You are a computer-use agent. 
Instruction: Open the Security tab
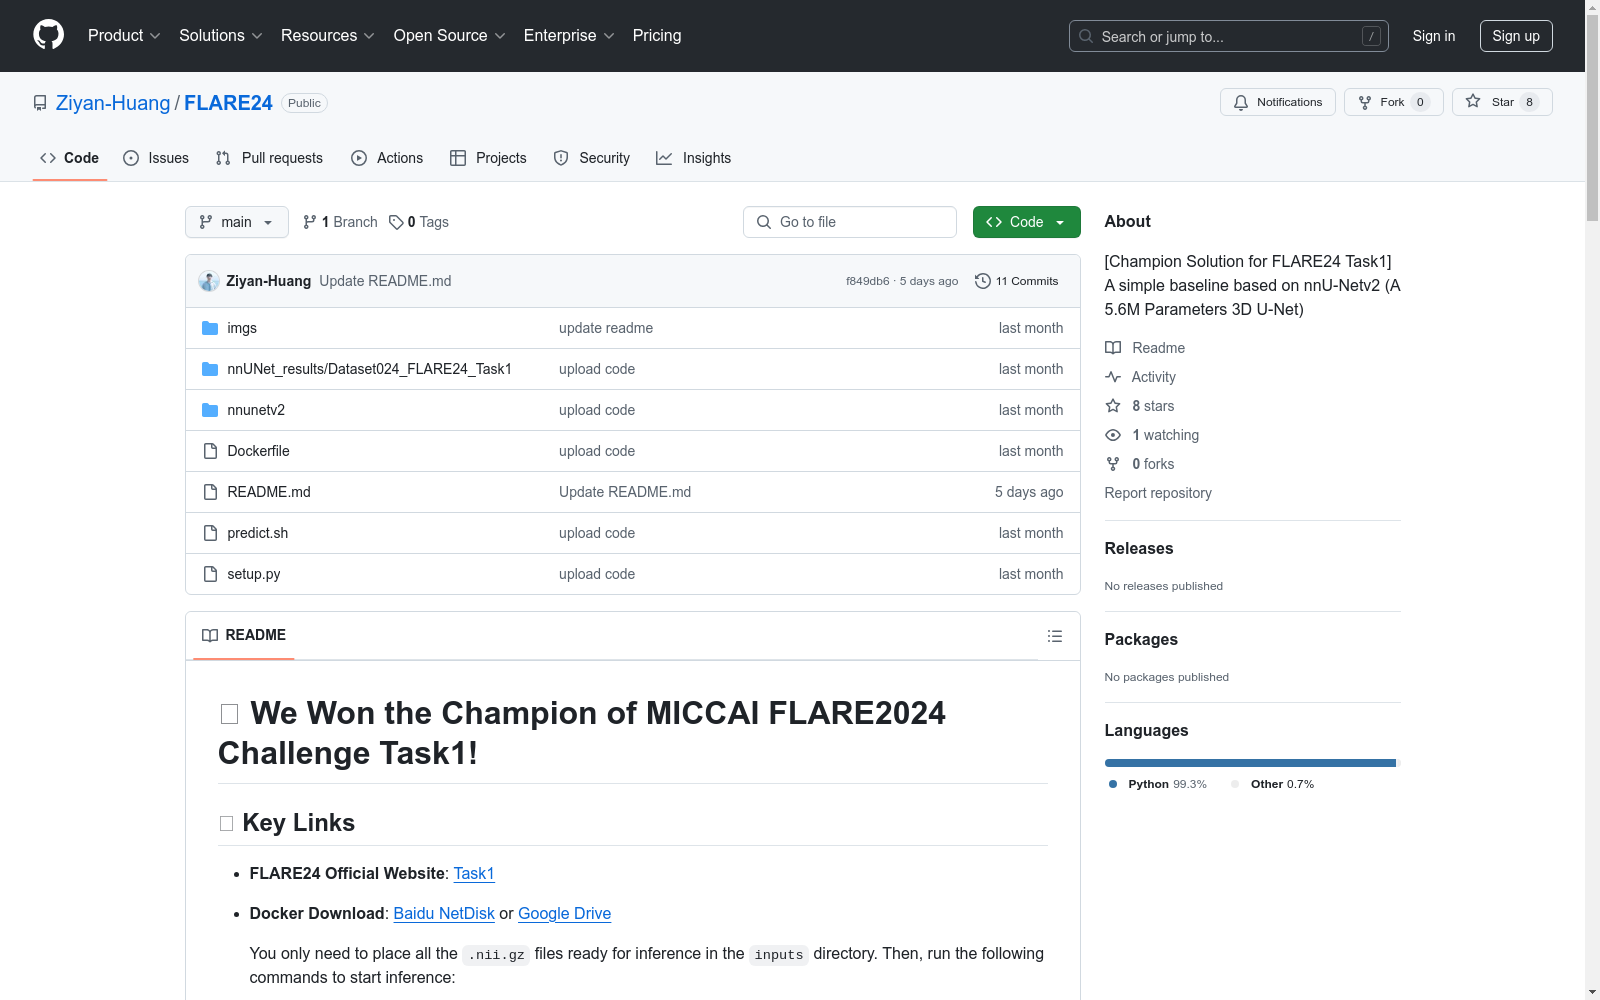pos(592,158)
